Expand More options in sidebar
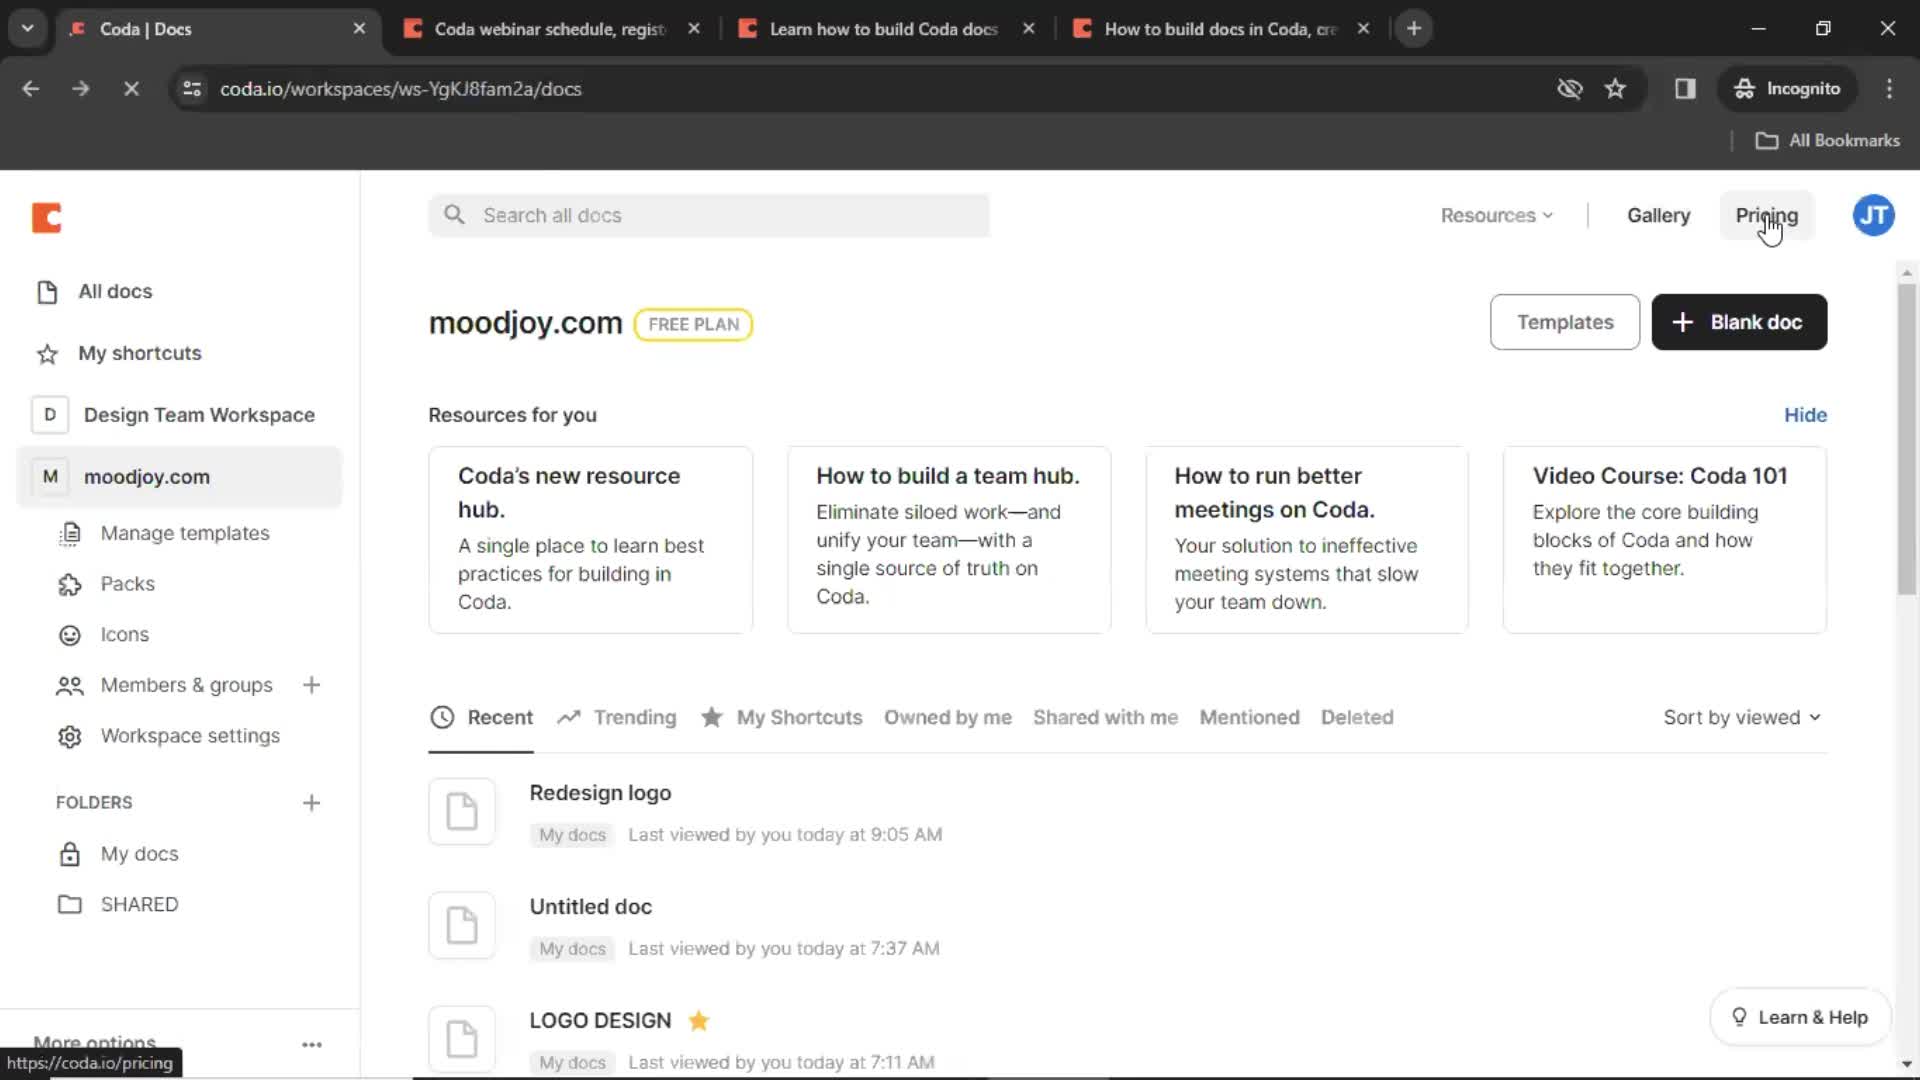Screen dimensions: 1920x1080 click(x=95, y=1043)
